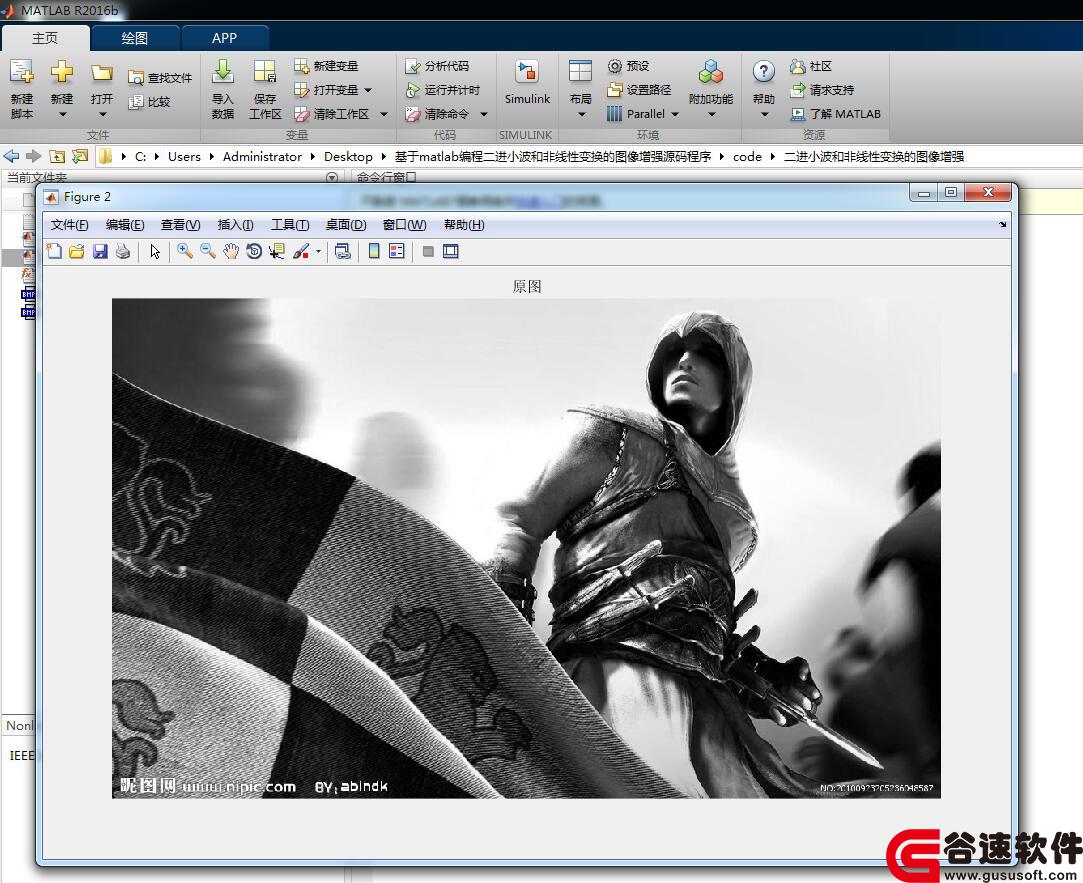This screenshot has width=1083, height=883.
Task: Open 帮助(H) menu in Figure 2
Action: click(464, 225)
